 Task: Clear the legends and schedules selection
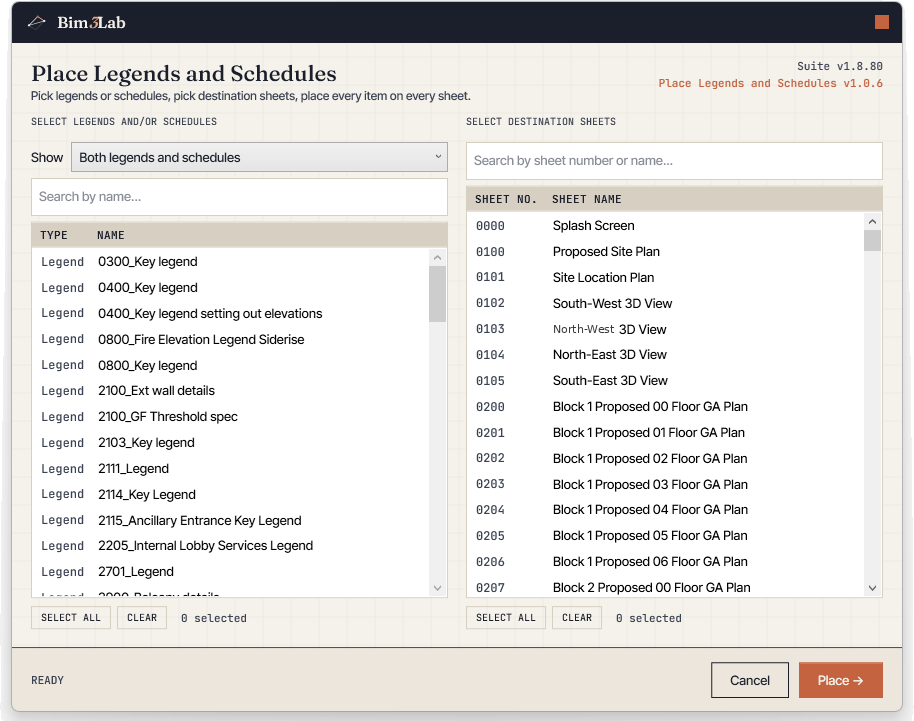click(142, 618)
